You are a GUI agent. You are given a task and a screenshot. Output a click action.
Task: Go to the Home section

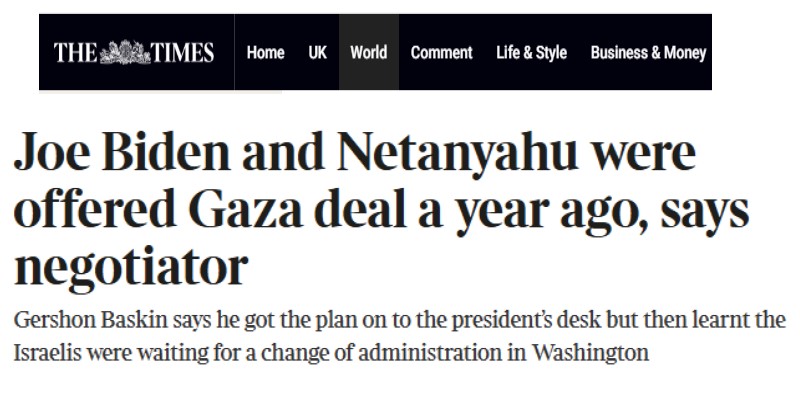pos(265,53)
